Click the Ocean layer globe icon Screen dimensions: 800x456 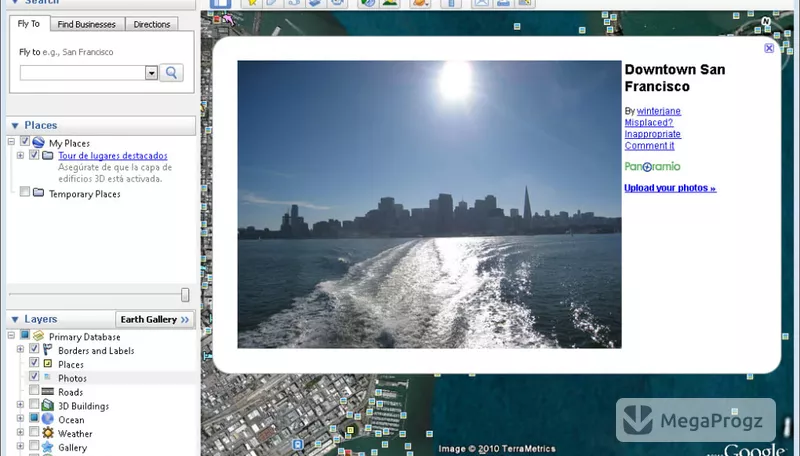pos(47,419)
